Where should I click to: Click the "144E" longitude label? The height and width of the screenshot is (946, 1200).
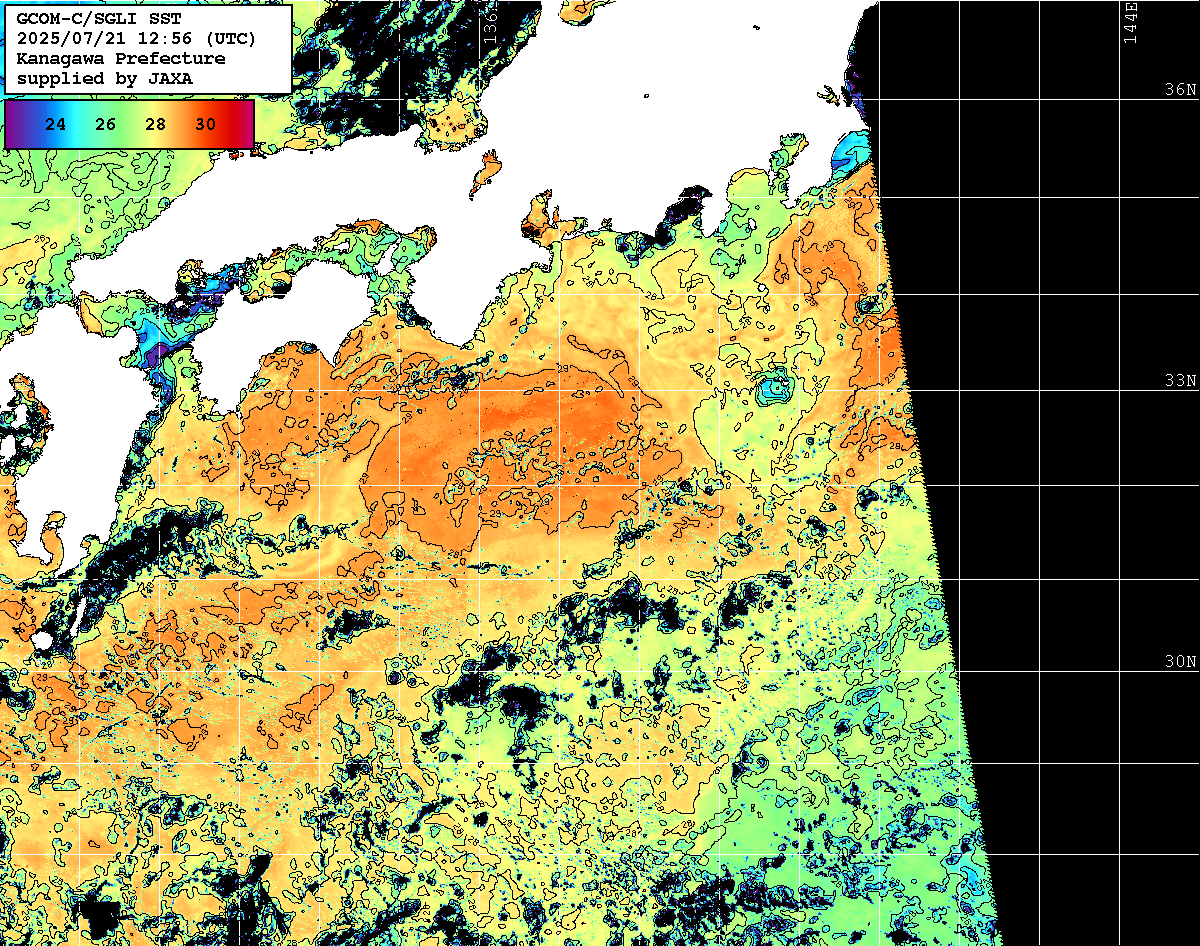[x=1130, y=22]
